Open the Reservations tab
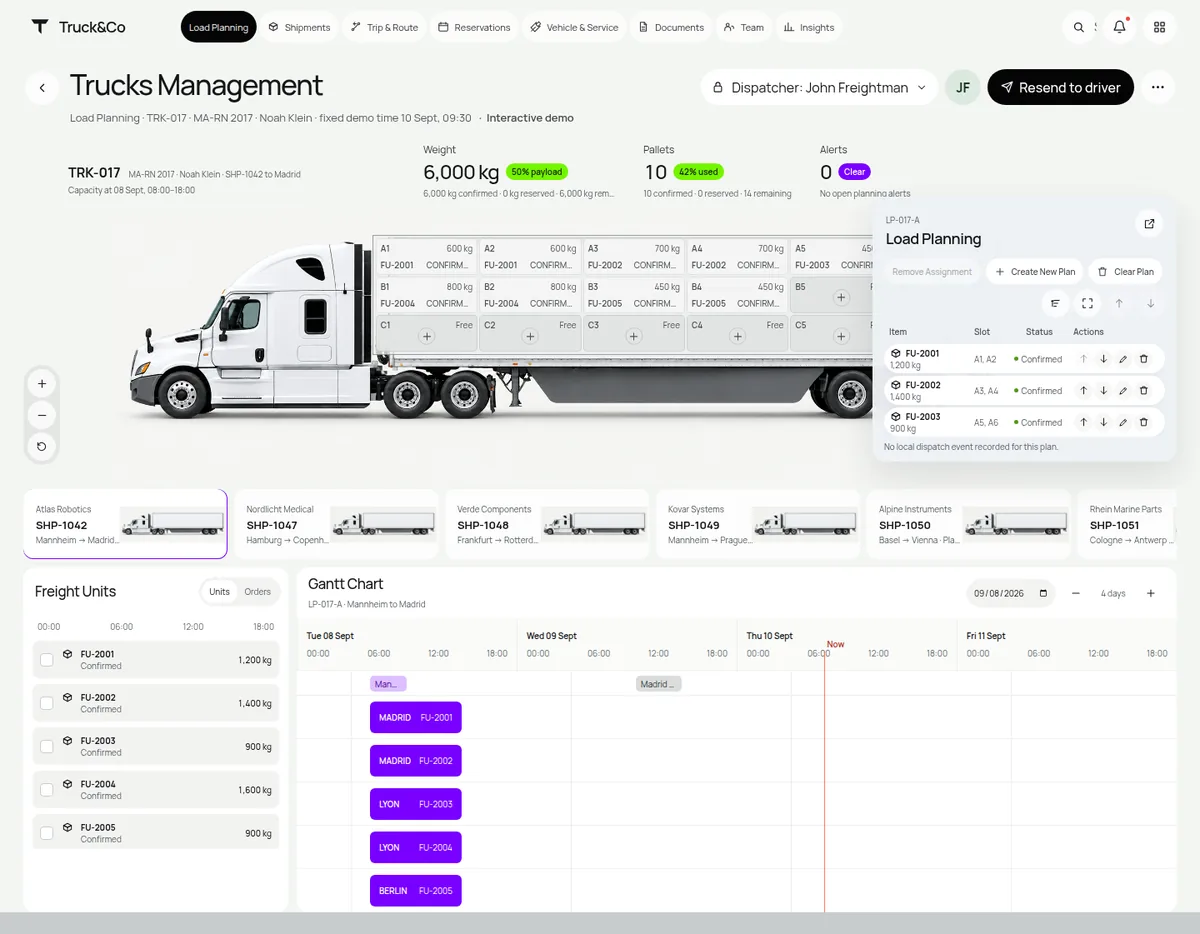The image size is (1200, 934). pyautogui.click(x=474, y=27)
